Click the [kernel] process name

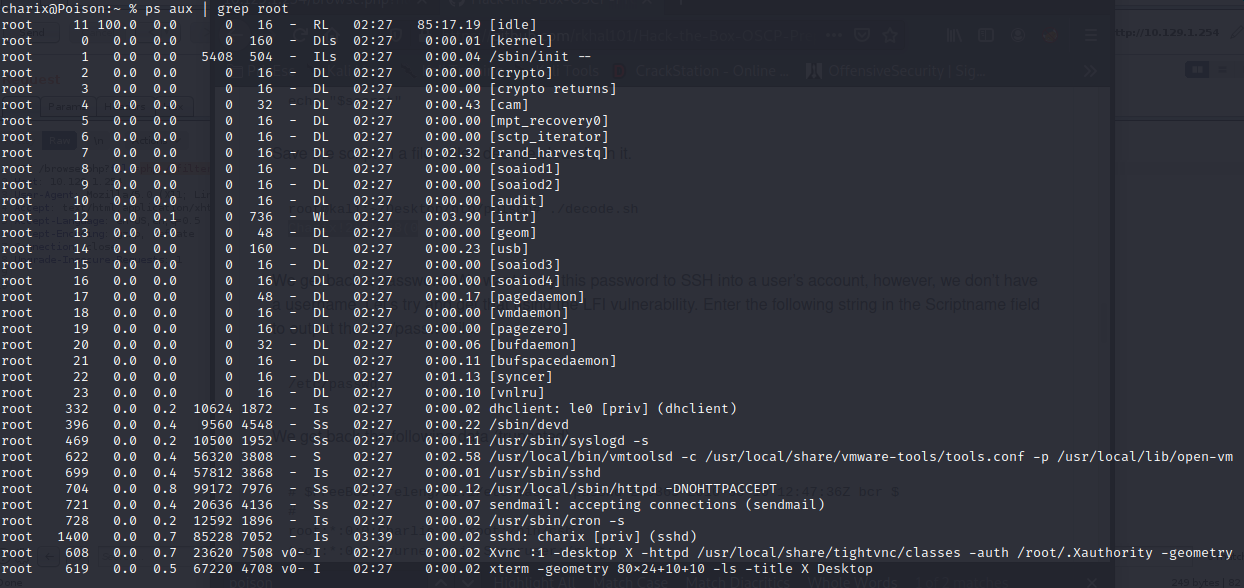521,41
